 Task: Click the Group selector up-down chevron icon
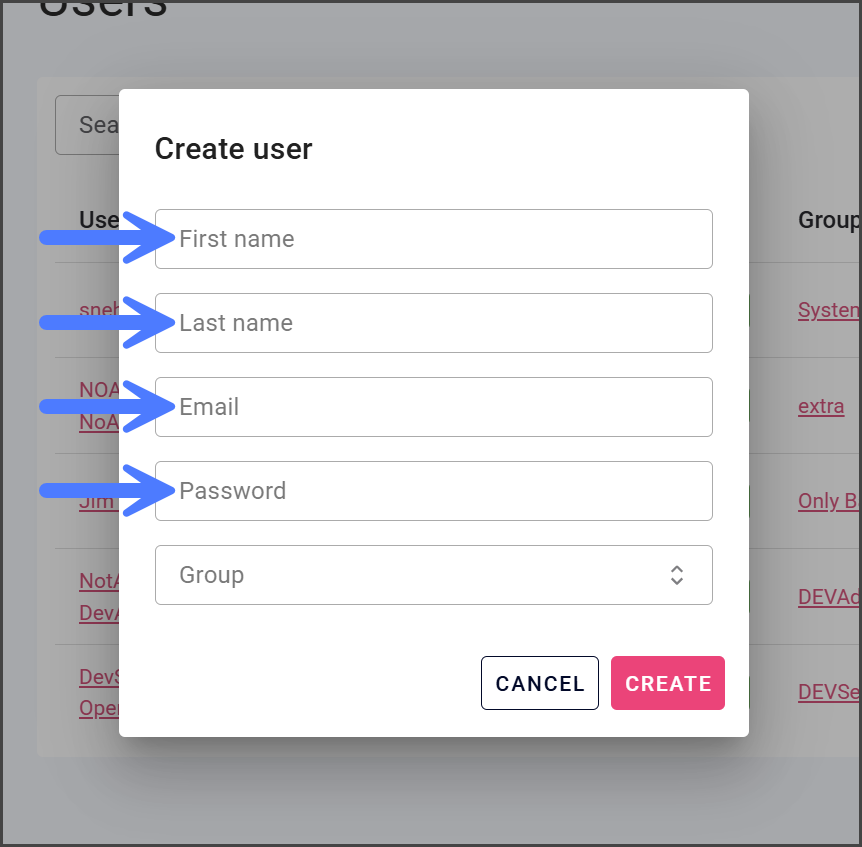pos(677,575)
